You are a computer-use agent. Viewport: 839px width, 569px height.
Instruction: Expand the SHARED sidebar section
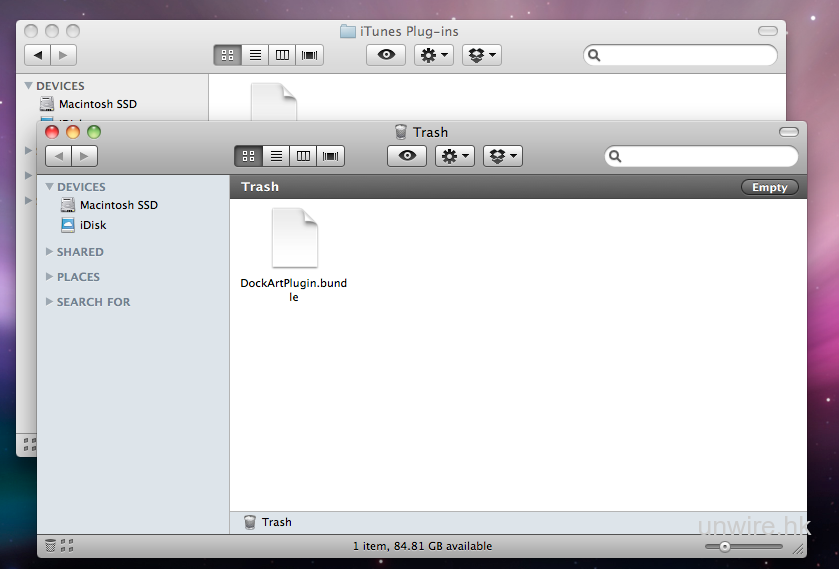click(50, 252)
